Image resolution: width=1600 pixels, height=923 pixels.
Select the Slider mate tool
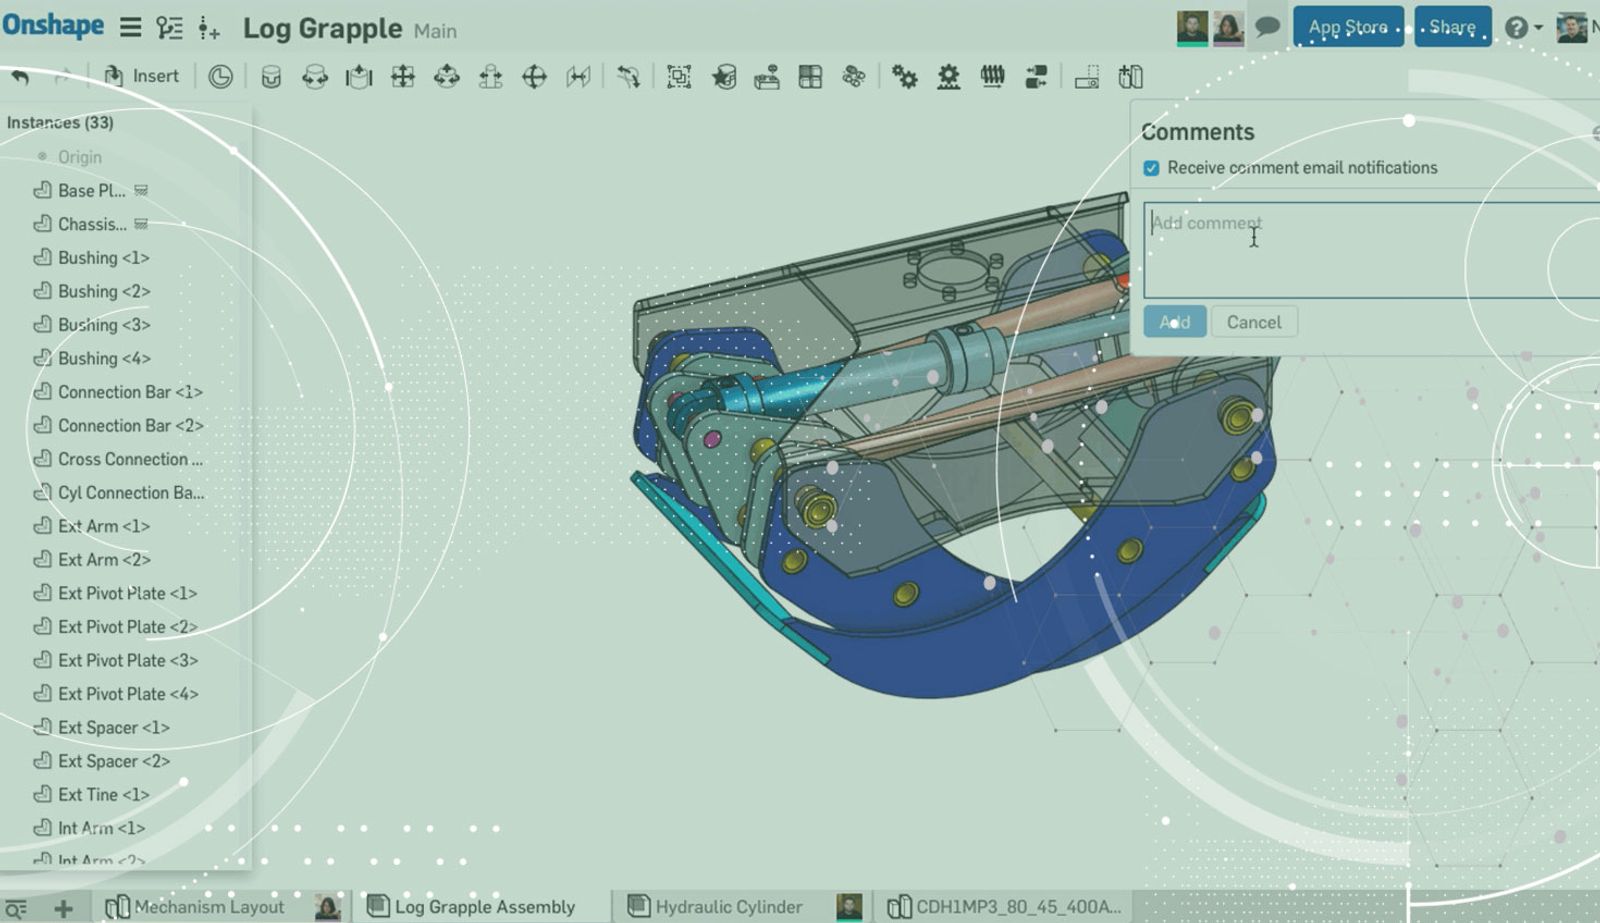pyautogui.click(x=359, y=77)
